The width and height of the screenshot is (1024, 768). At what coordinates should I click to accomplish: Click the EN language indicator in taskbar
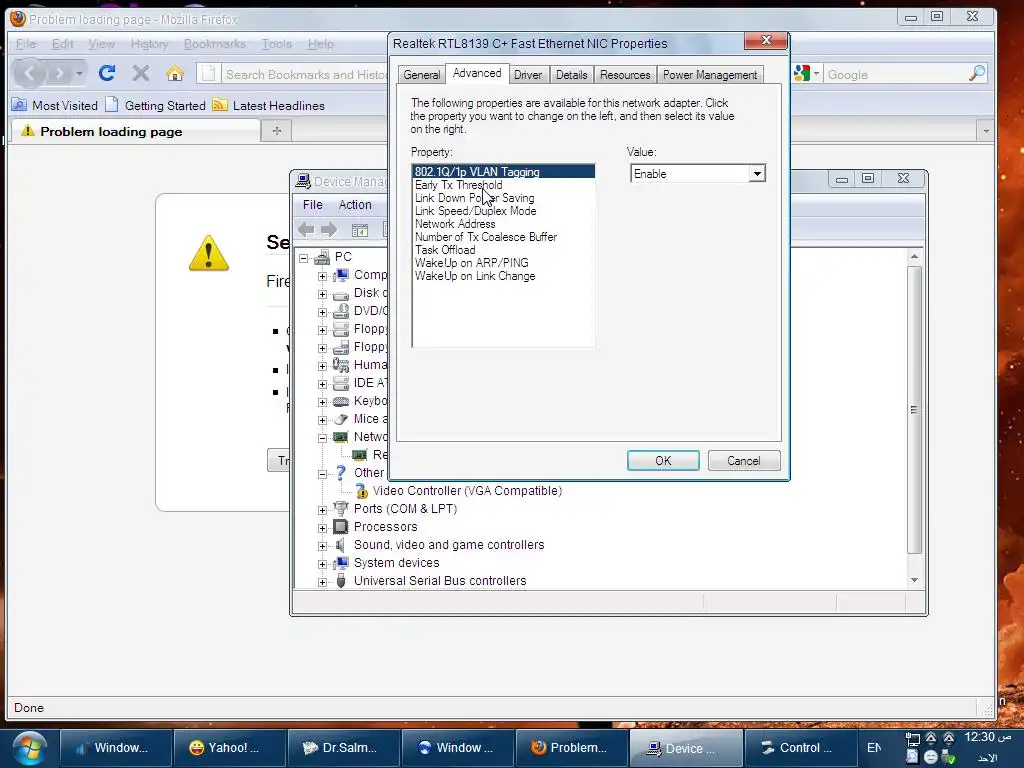[874, 748]
